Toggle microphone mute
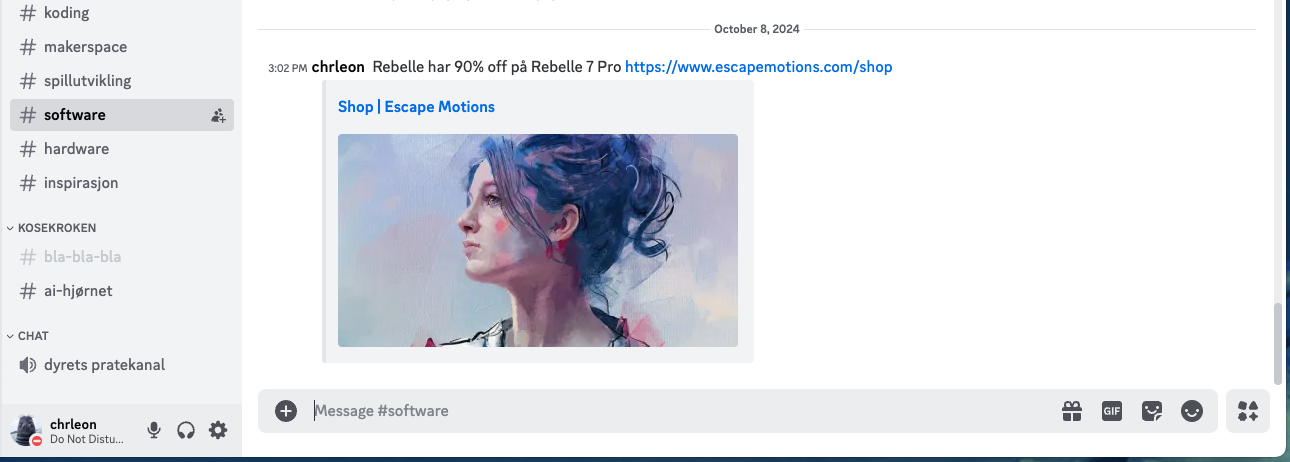The image size is (1290, 462). click(x=154, y=430)
